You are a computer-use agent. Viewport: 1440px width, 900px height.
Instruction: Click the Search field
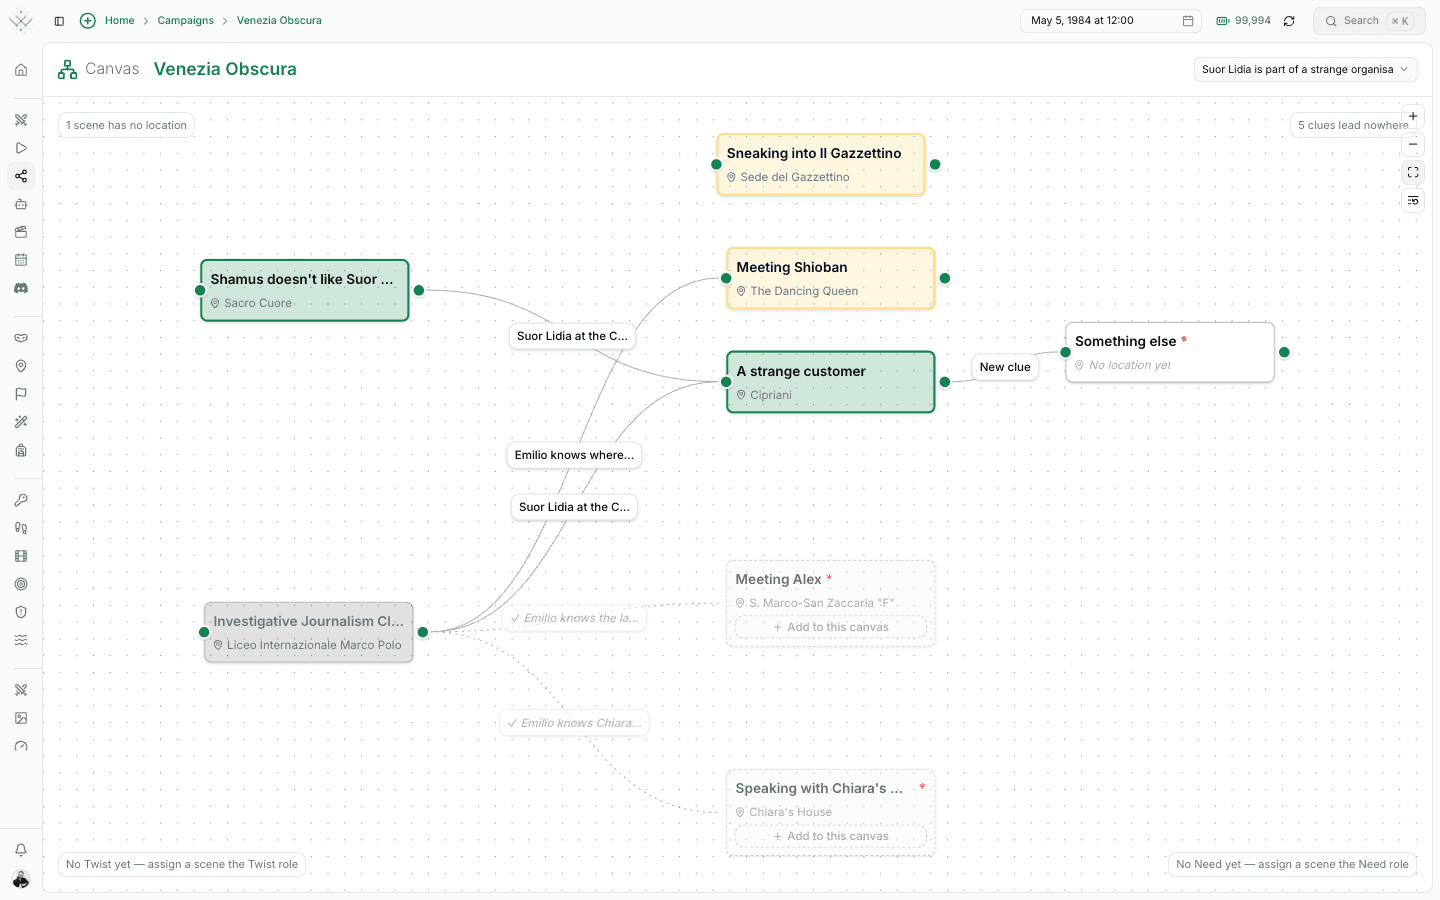click(1369, 21)
